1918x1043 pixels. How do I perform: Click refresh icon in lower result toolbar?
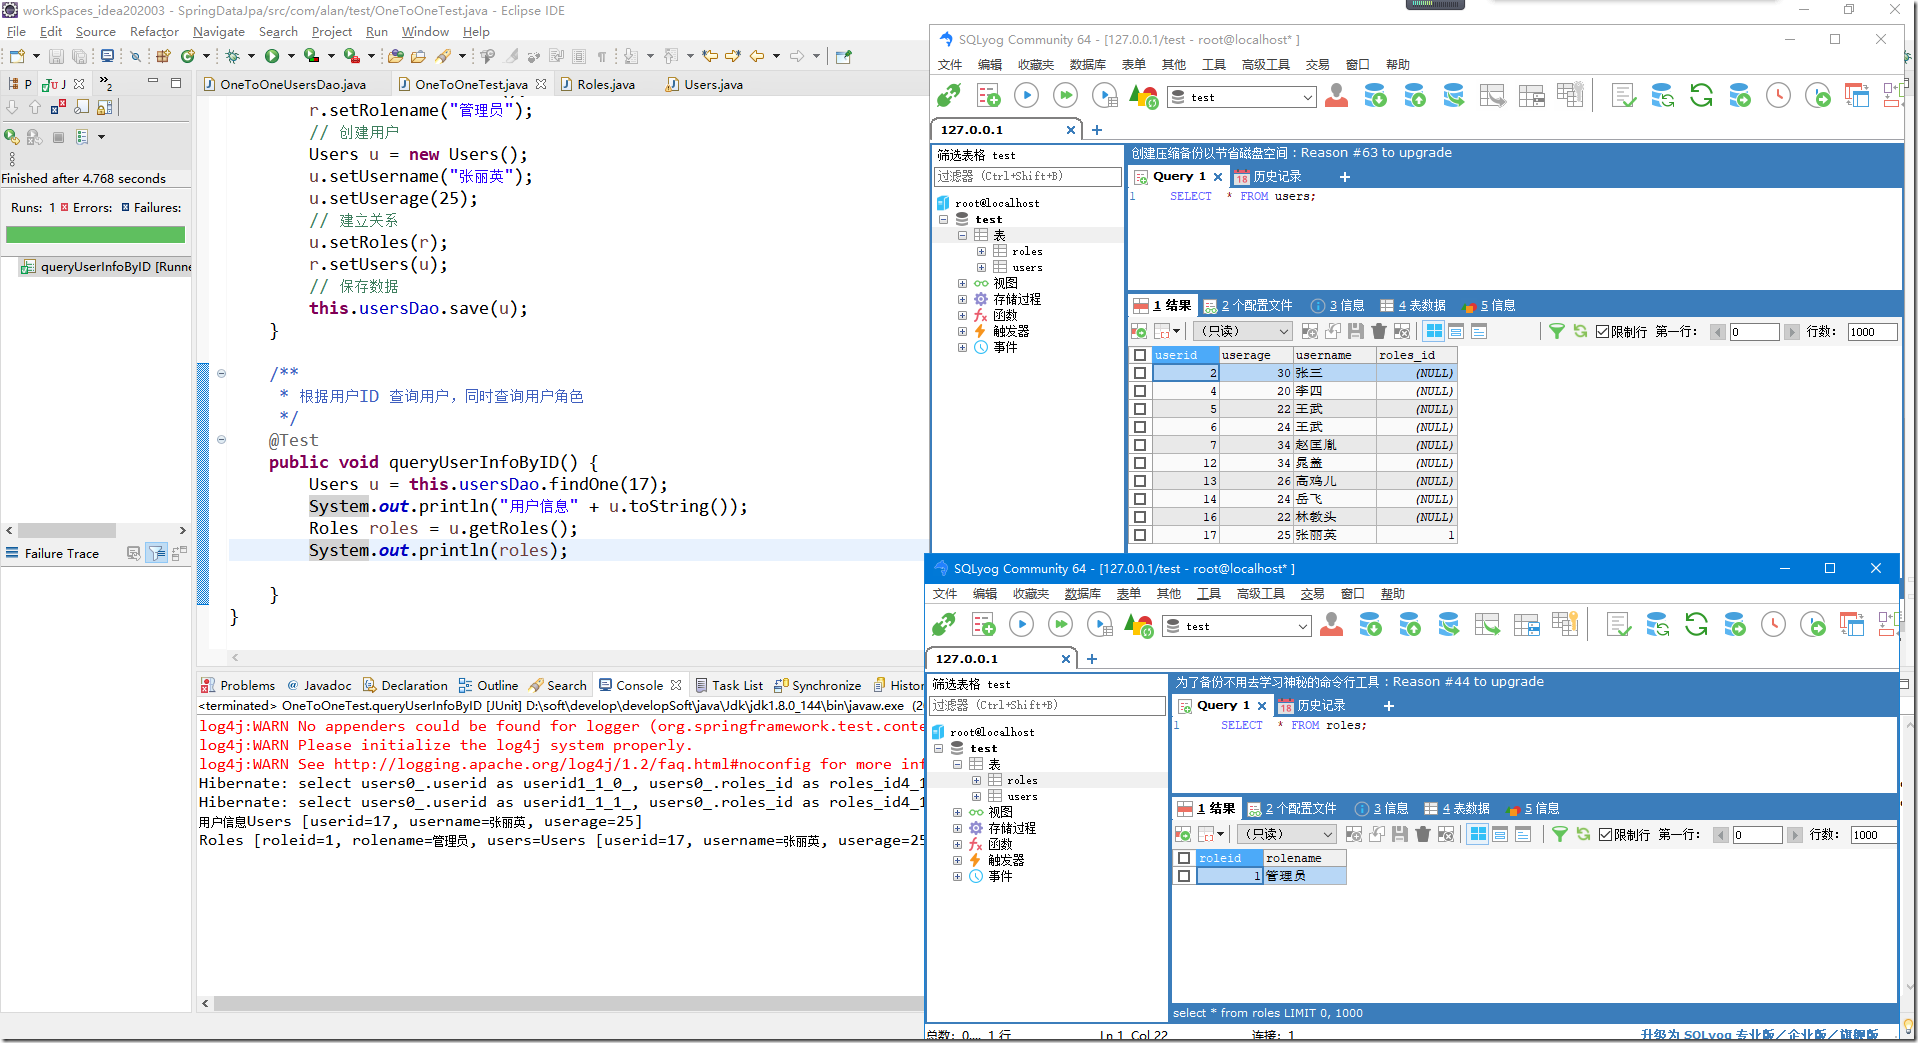(x=1583, y=834)
